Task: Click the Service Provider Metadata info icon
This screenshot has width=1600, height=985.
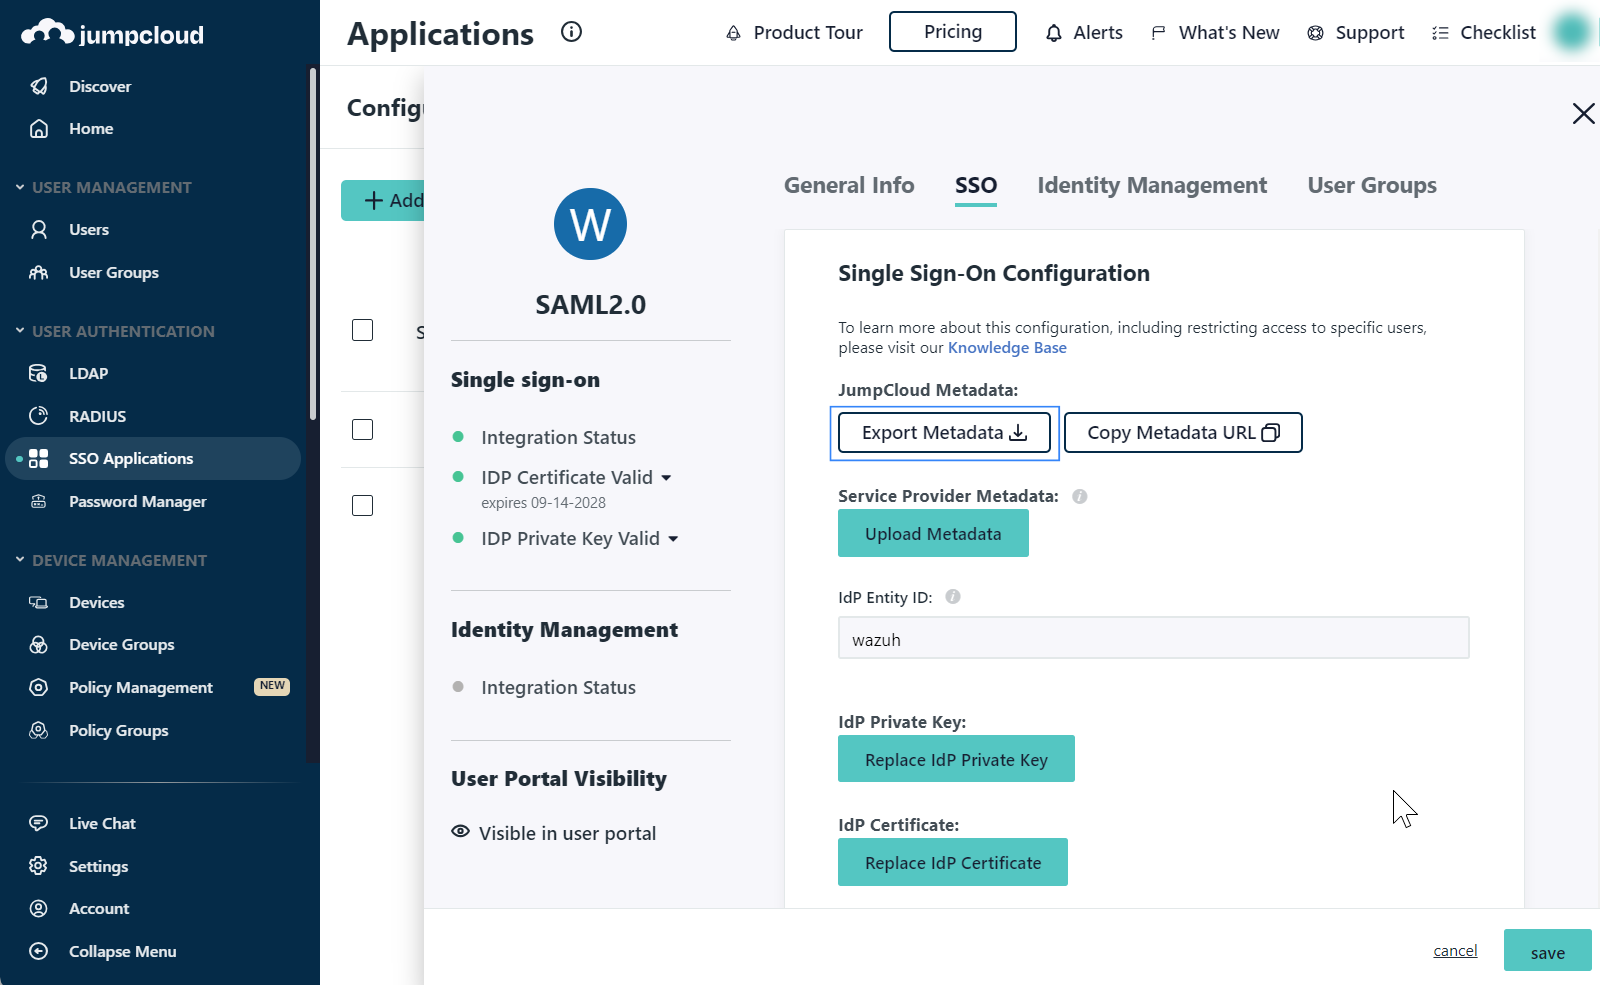Action: 1080,496
